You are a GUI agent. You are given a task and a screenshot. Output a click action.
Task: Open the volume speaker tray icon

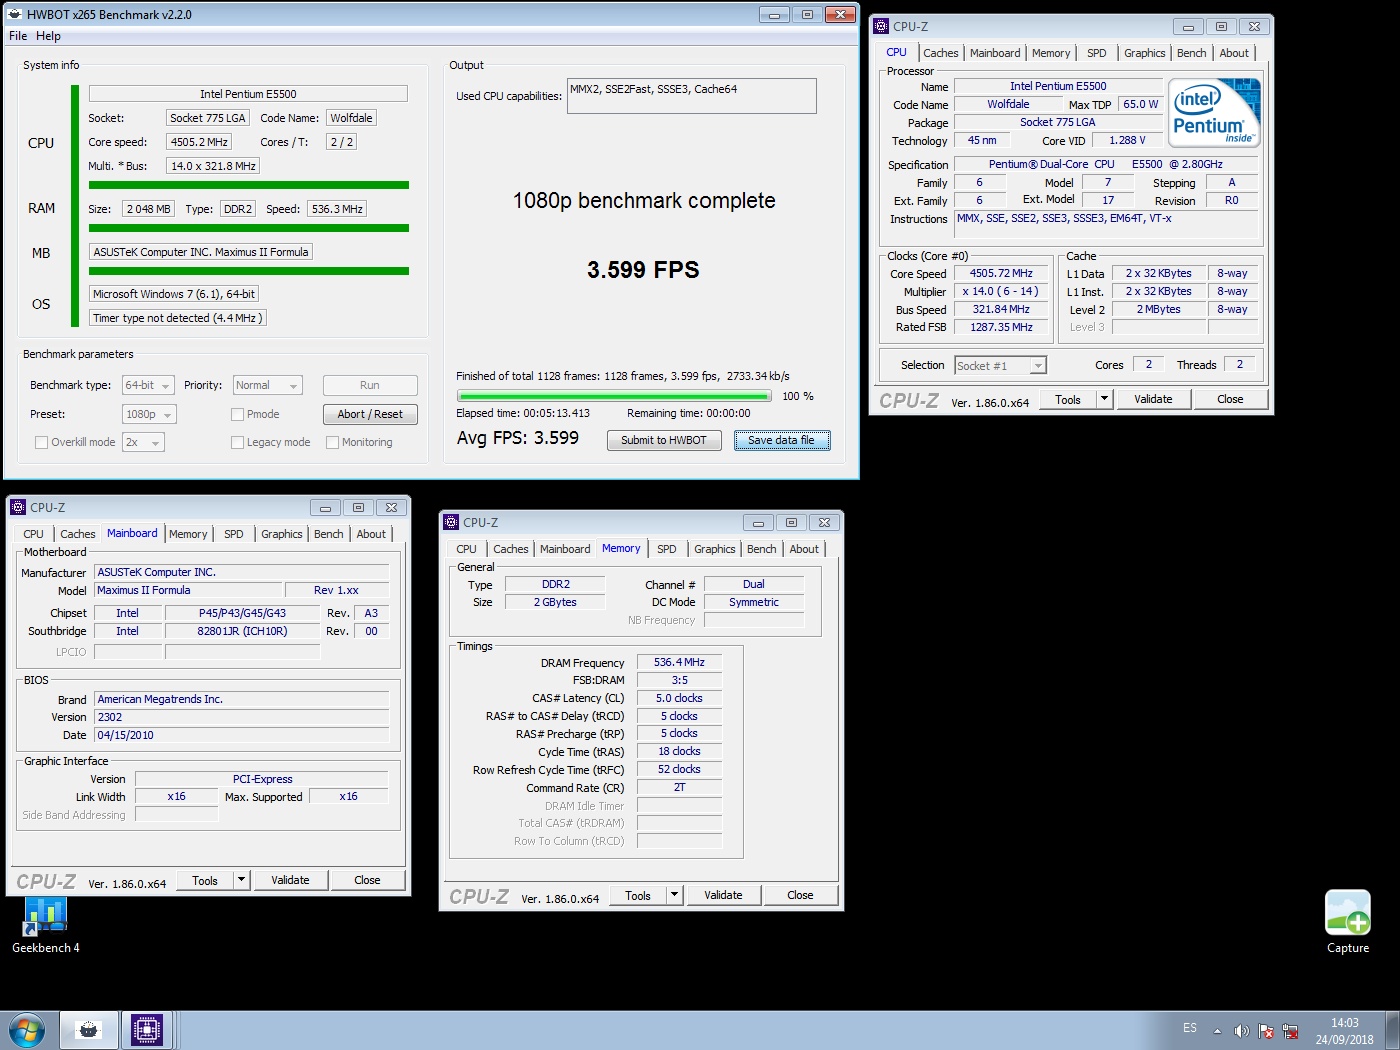pyautogui.click(x=1241, y=1031)
